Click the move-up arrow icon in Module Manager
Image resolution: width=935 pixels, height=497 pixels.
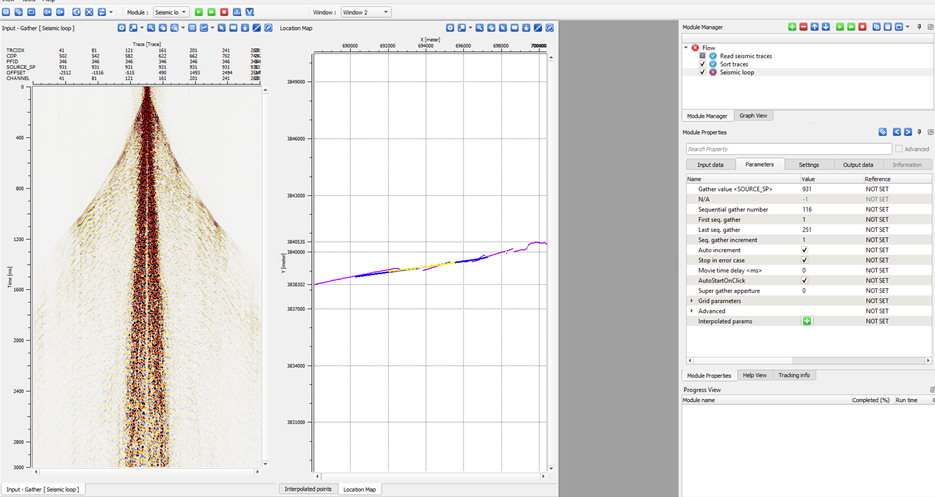click(x=816, y=27)
